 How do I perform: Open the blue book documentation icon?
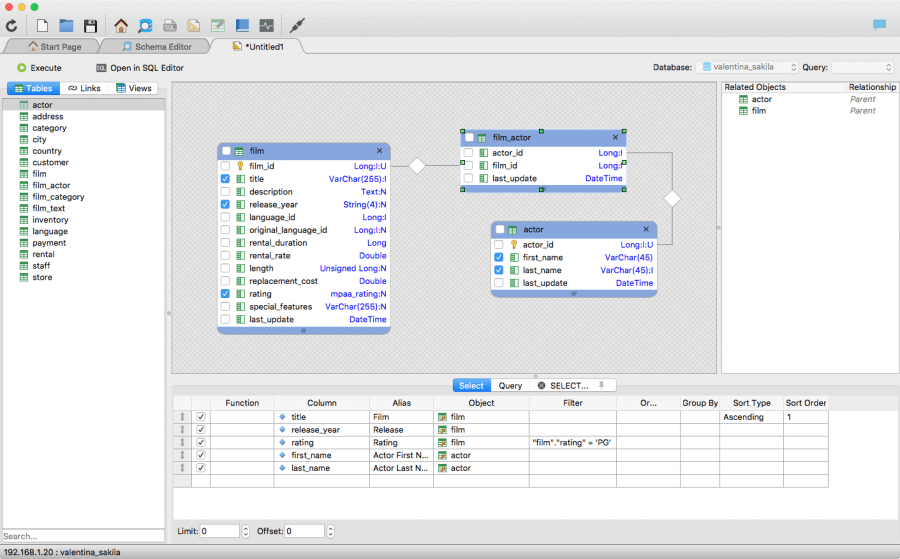tap(242, 26)
